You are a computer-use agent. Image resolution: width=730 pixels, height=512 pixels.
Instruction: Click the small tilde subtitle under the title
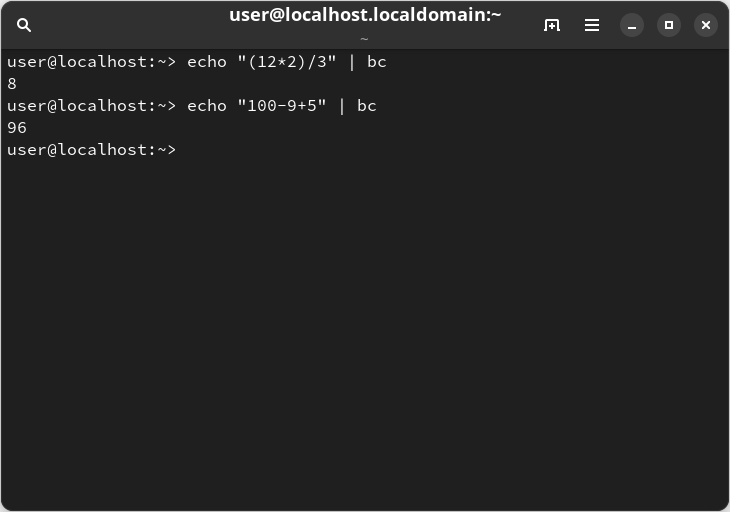365,39
